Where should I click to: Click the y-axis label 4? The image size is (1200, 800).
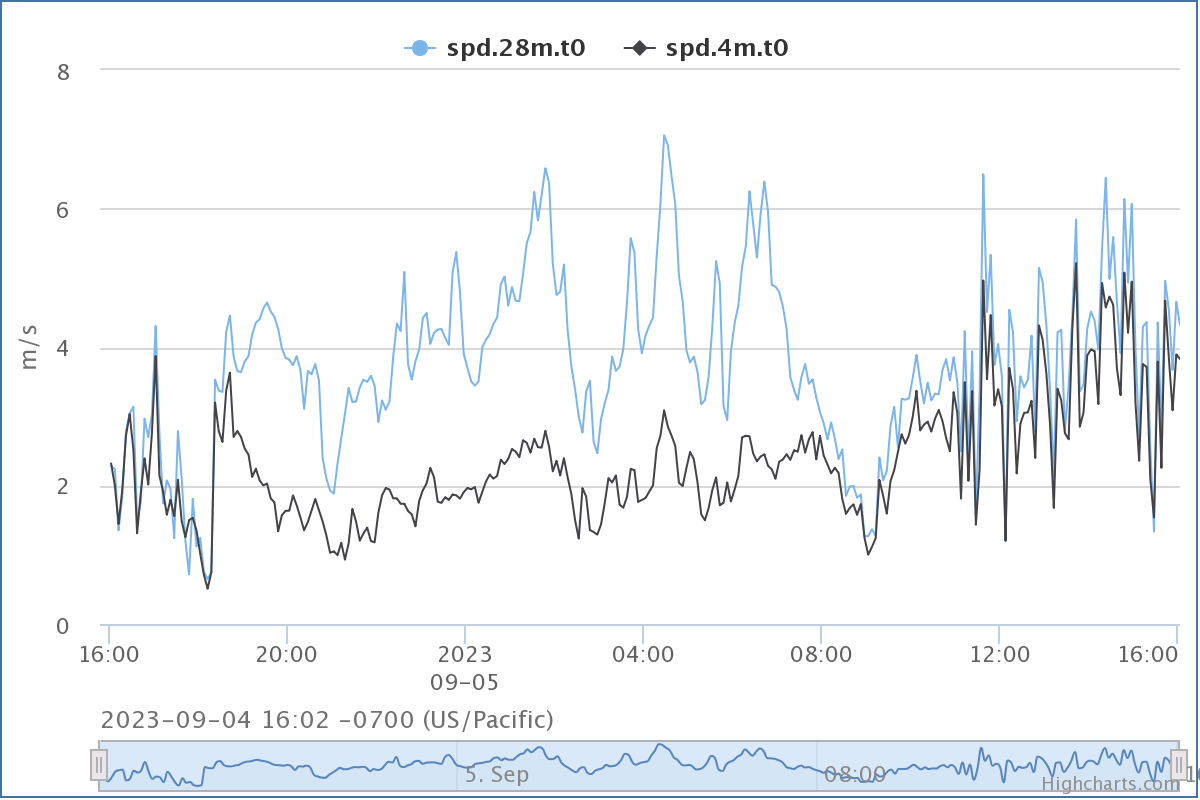pyautogui.click(x=62, y=350)
